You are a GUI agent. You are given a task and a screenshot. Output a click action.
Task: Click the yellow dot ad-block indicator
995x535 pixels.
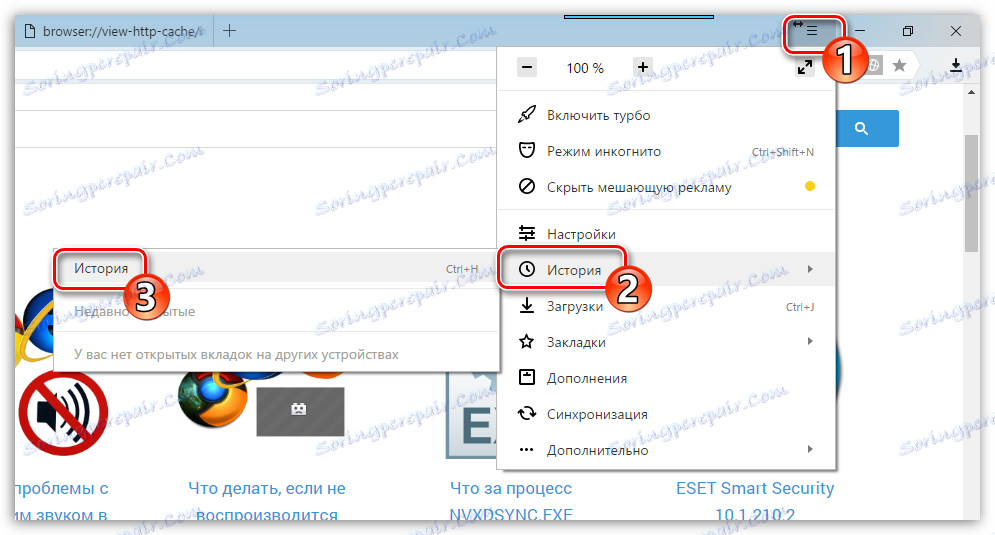point(810,187)
